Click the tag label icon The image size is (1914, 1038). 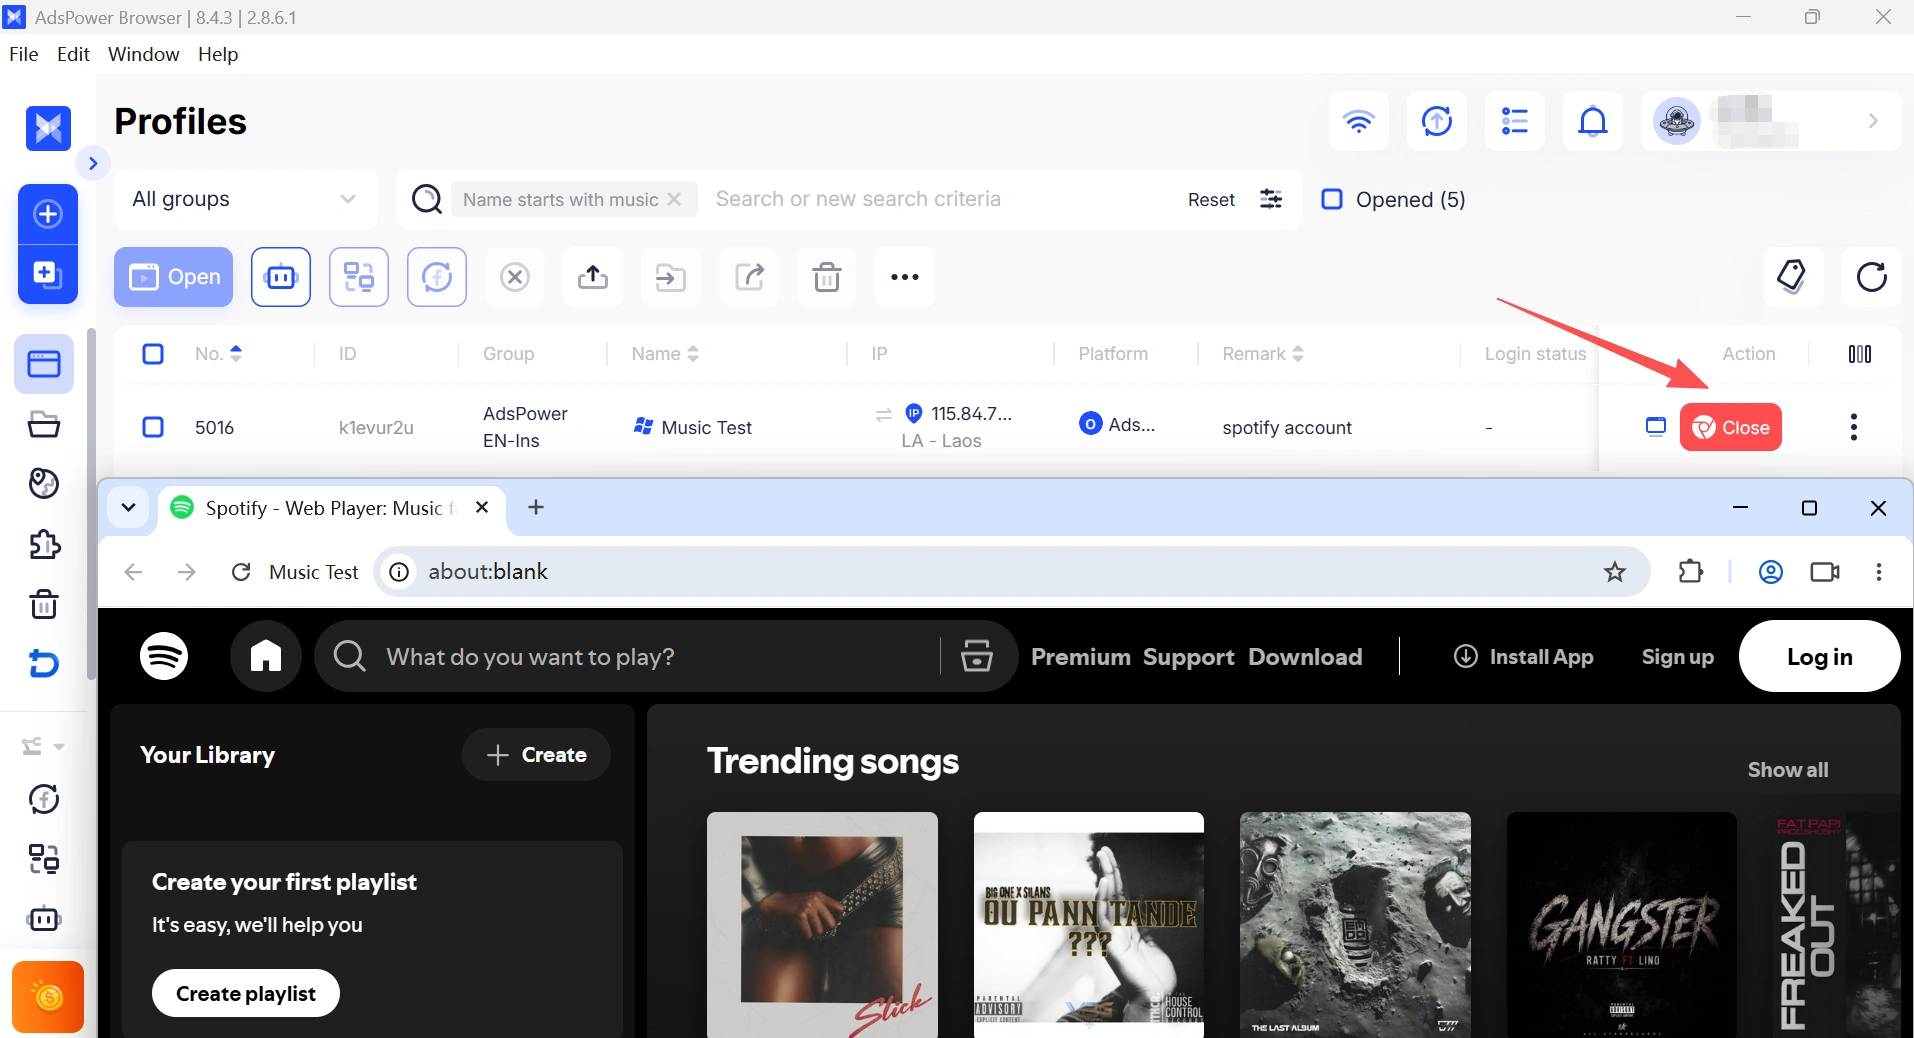[1792, 277]
